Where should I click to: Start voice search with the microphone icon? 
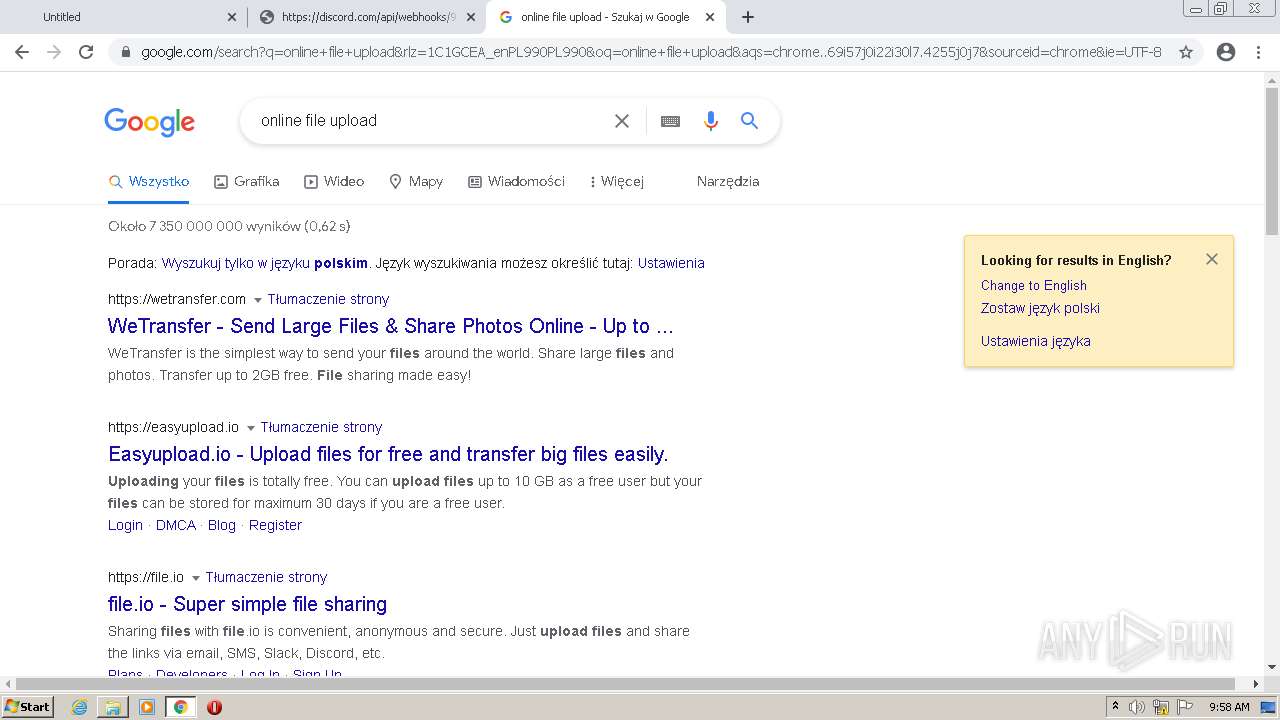click(711, 121)
